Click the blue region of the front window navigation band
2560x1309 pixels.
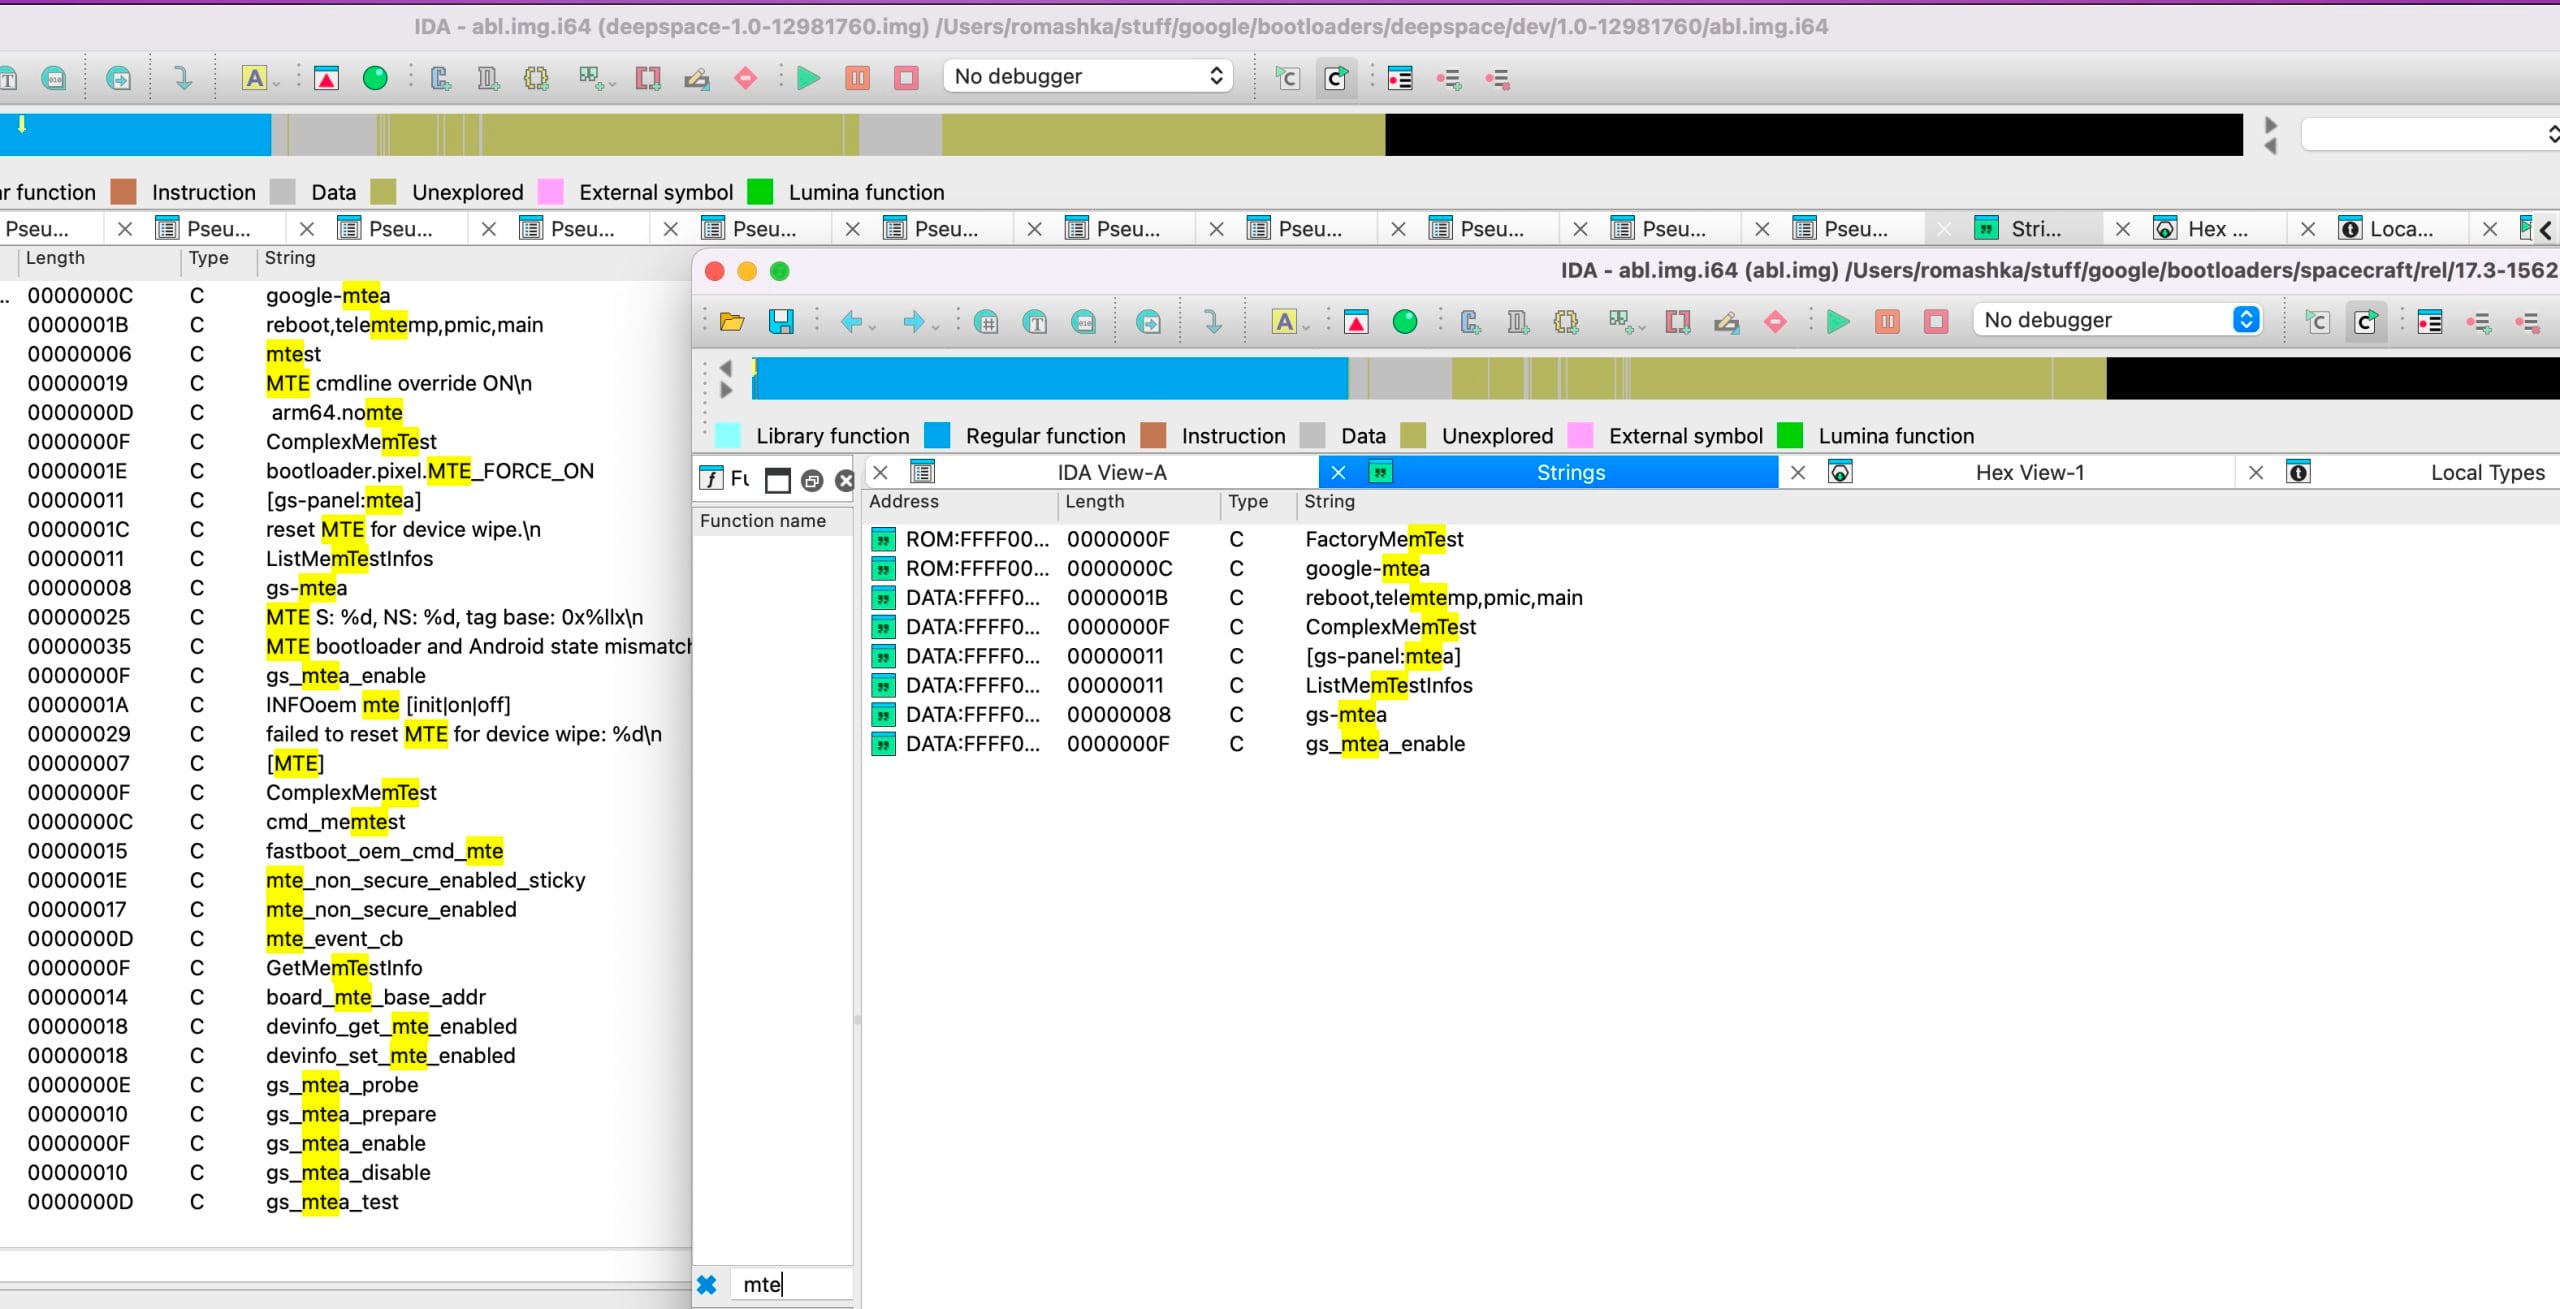tap(1050, 379)
